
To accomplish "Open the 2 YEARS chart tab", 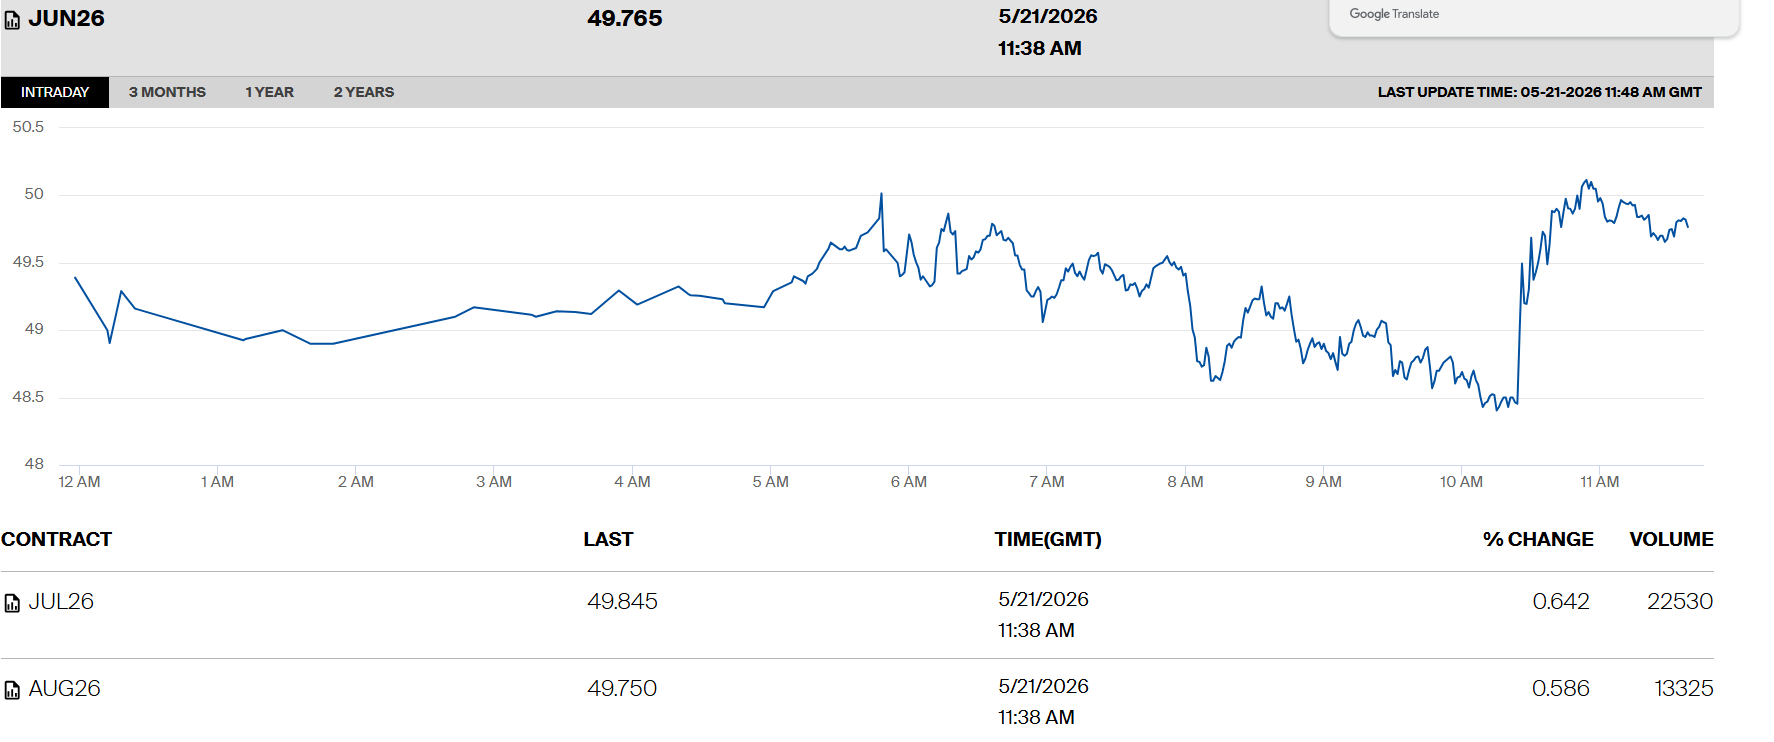I will [x=364, y=92].
